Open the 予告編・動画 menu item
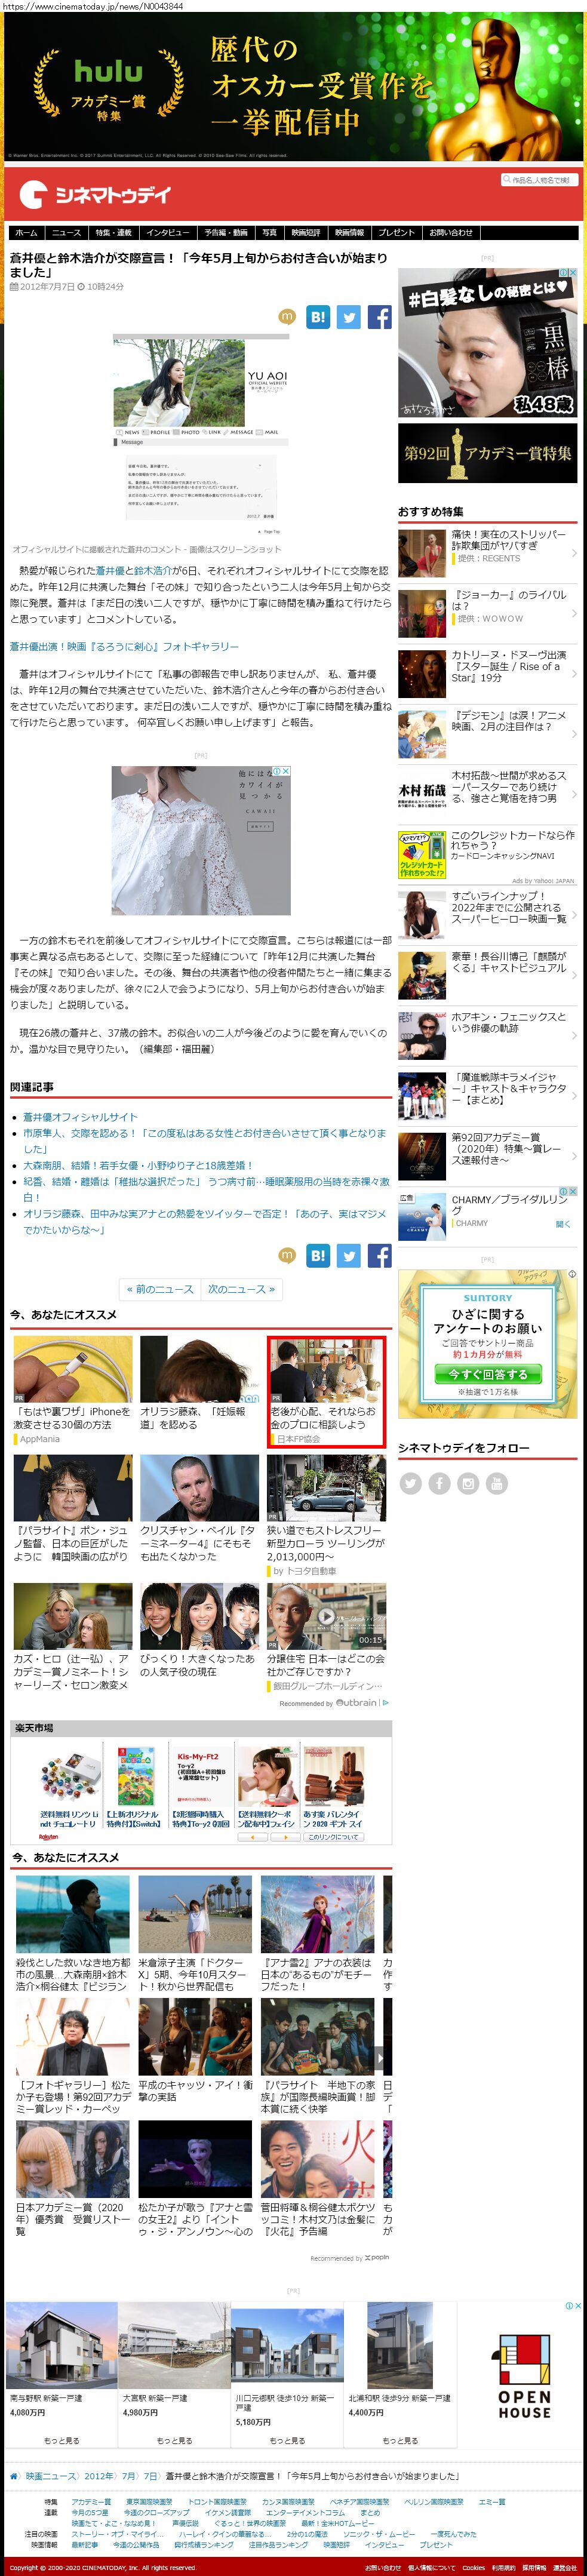The height and width of the screenshot is (2576, 587). pos(225,232)
